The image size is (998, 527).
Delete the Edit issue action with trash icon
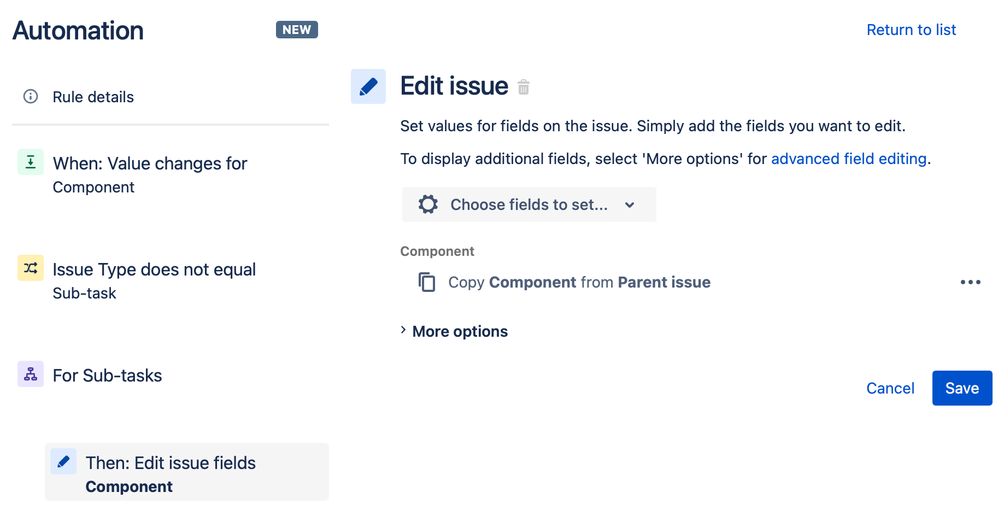click(524, 88)
